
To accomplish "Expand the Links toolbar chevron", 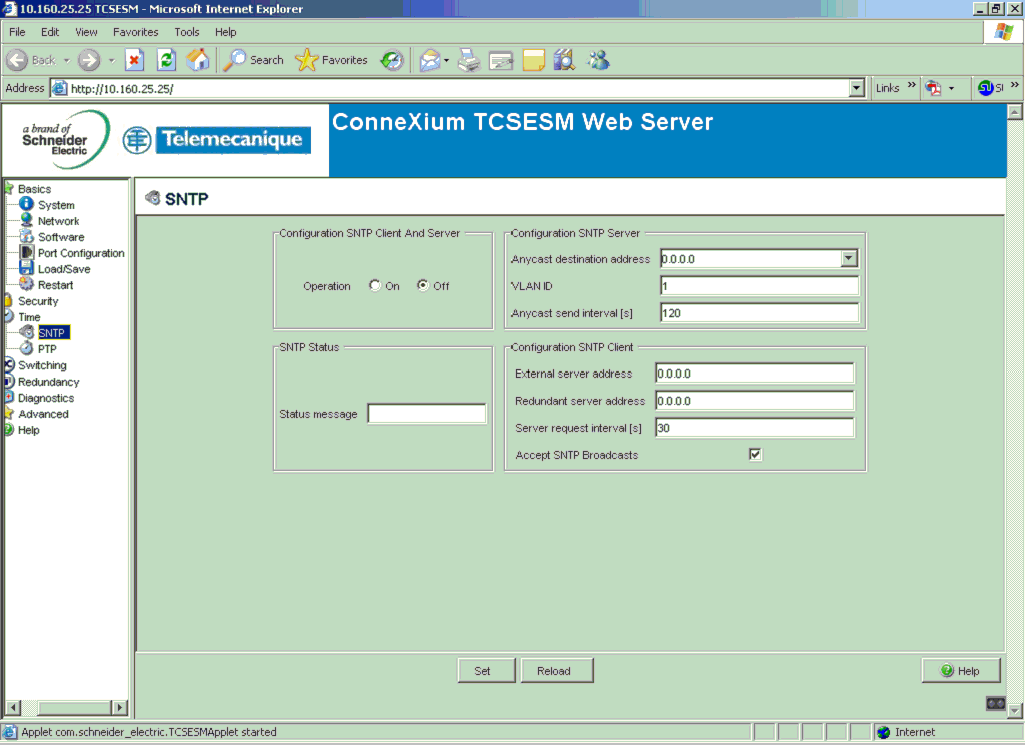I will tap(911, 85).
